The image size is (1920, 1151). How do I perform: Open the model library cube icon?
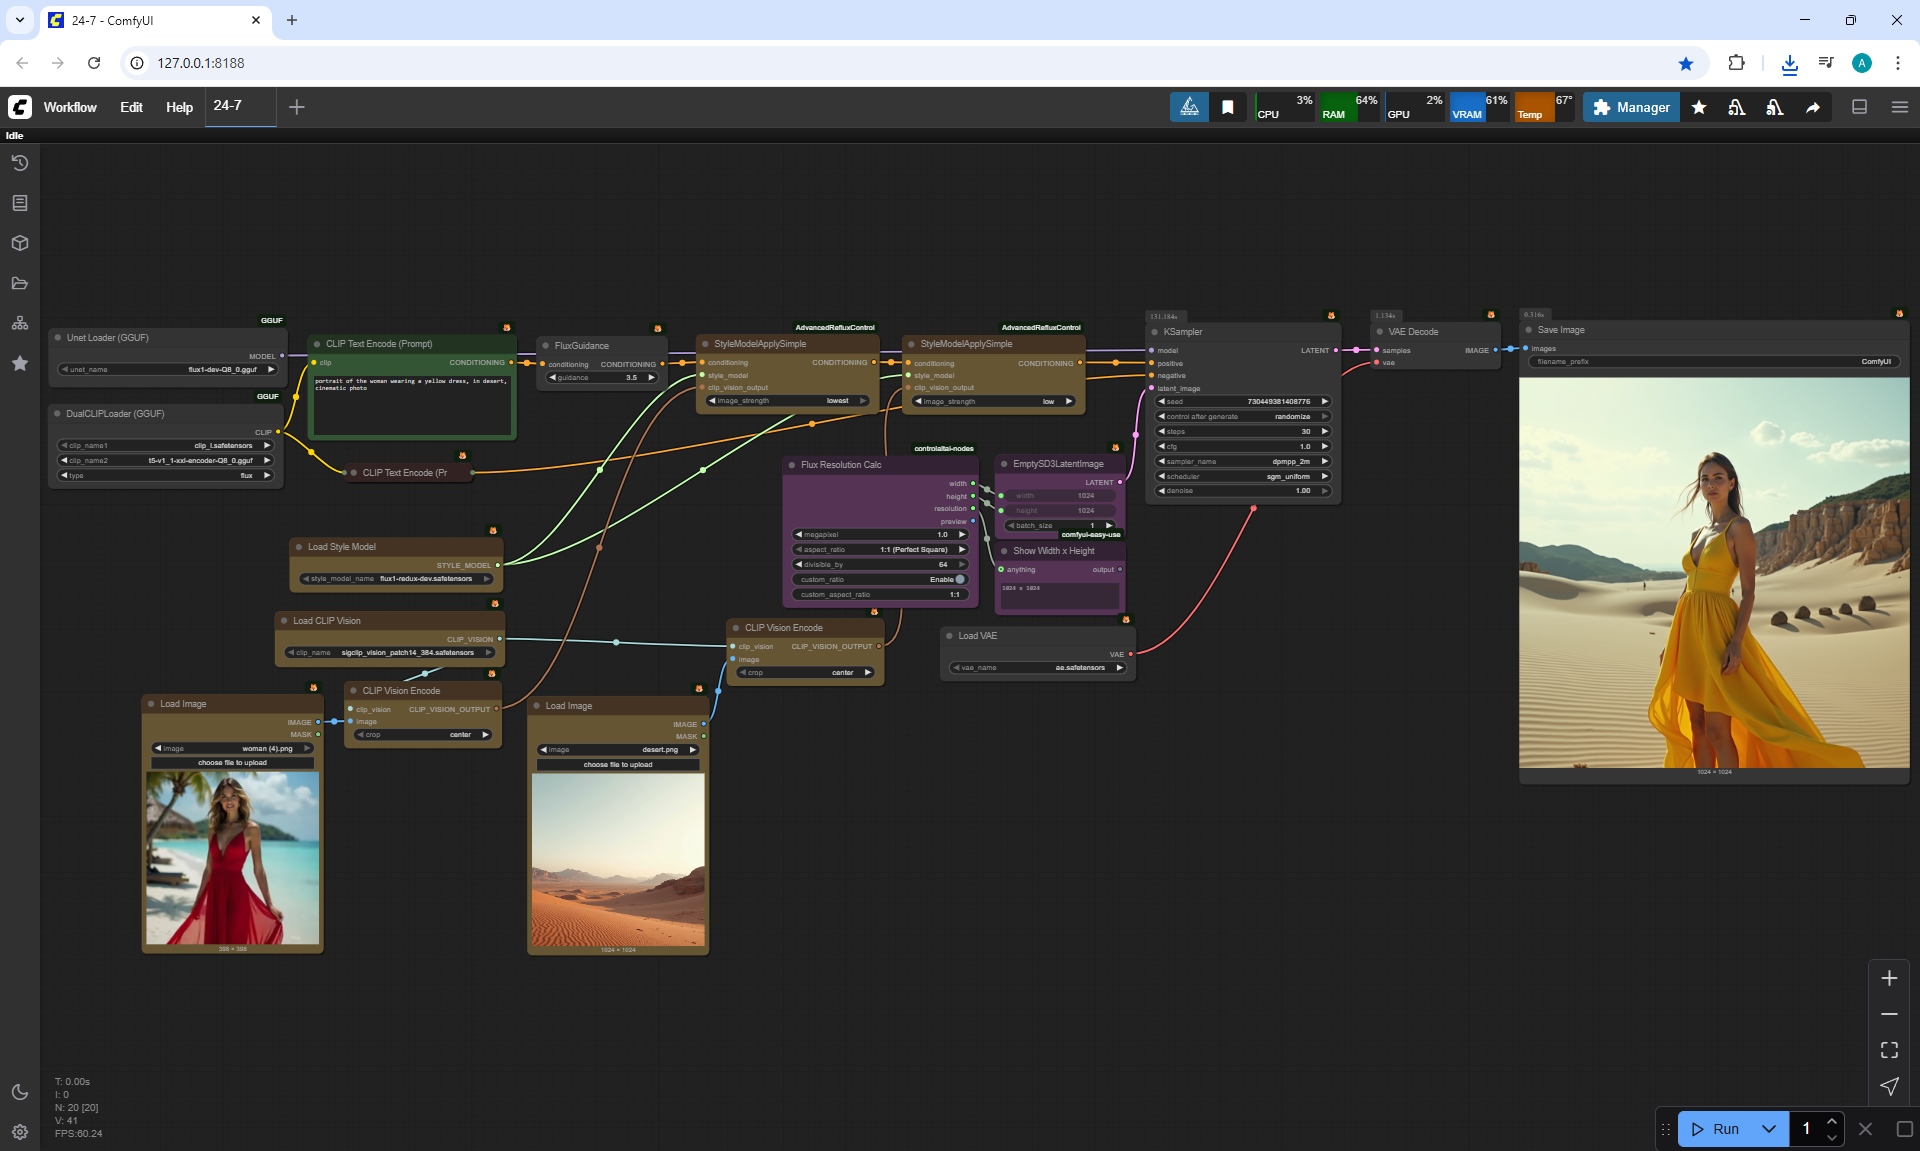click(20, 243)
